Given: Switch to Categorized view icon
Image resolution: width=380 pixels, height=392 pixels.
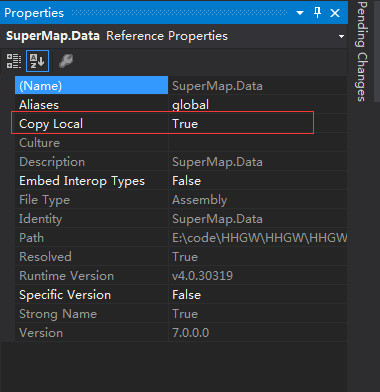Looking at the screenshot, I should (x=14, y=61).
